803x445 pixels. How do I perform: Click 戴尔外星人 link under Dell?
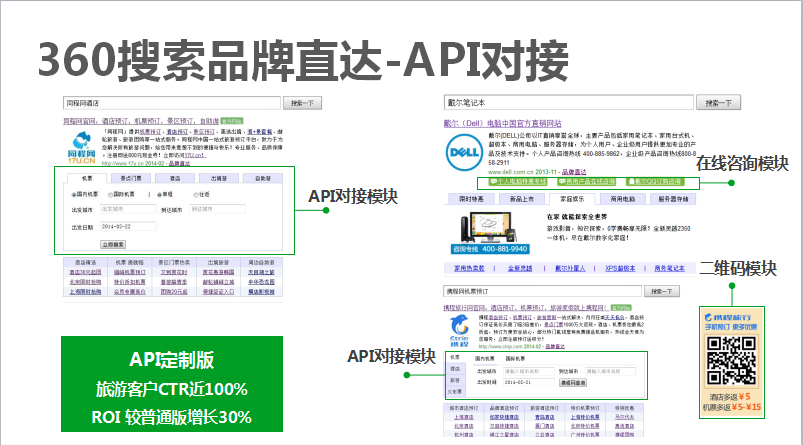point(570,268)
